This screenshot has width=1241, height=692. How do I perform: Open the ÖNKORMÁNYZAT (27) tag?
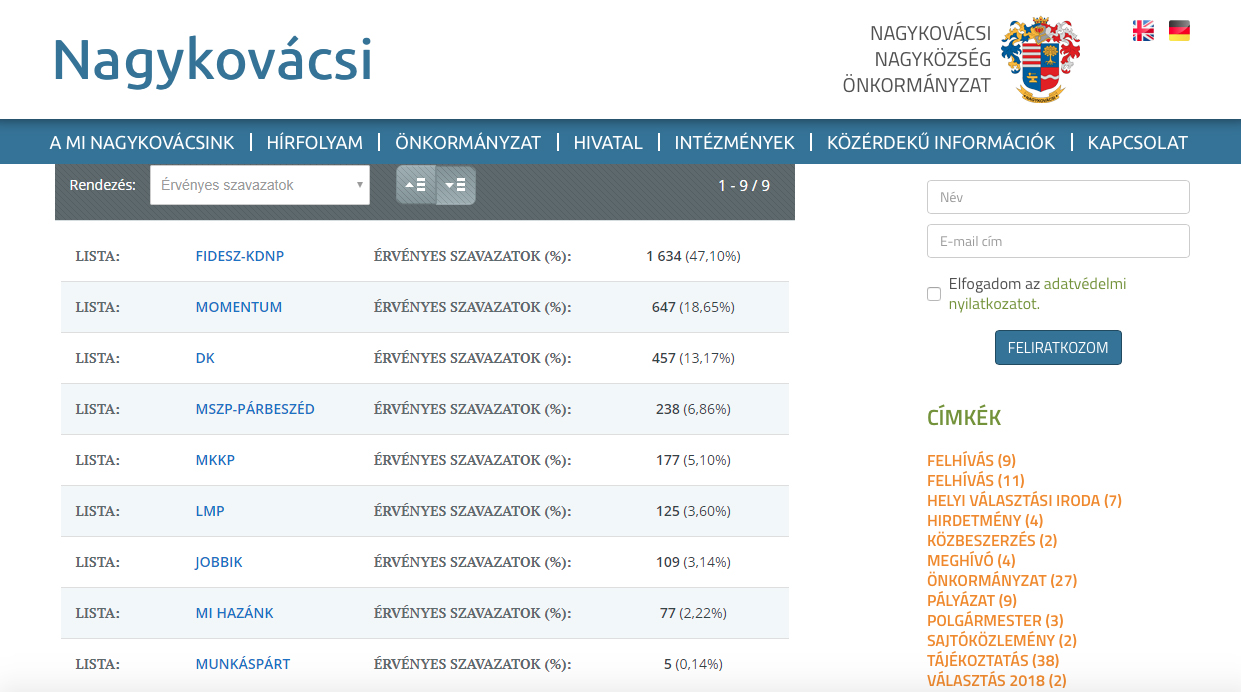point(1002,581)
